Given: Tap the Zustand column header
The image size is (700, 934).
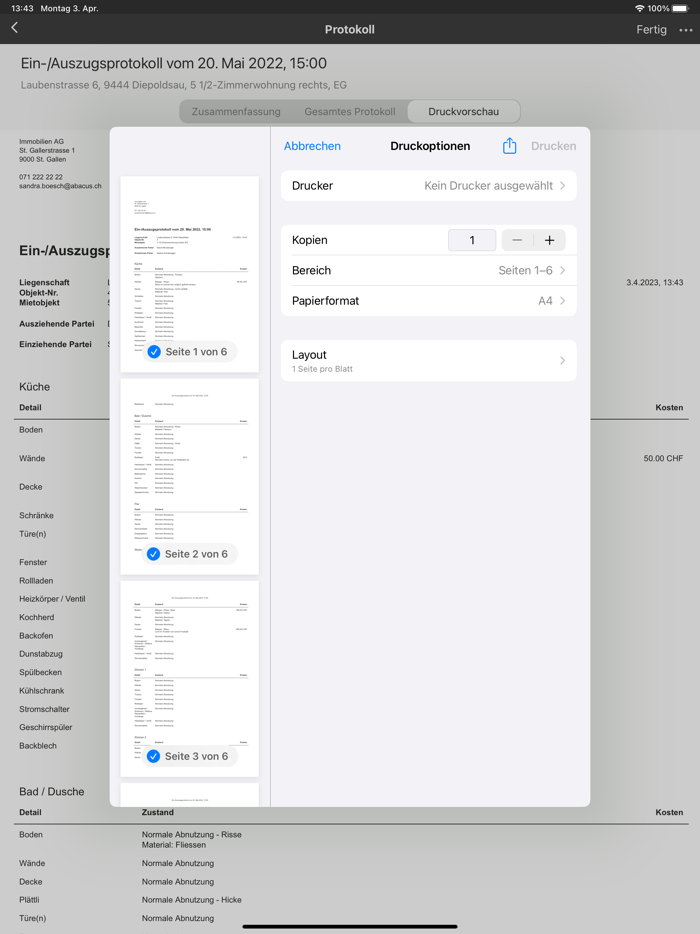Looking at the screenshot, I should click(158, 812).
